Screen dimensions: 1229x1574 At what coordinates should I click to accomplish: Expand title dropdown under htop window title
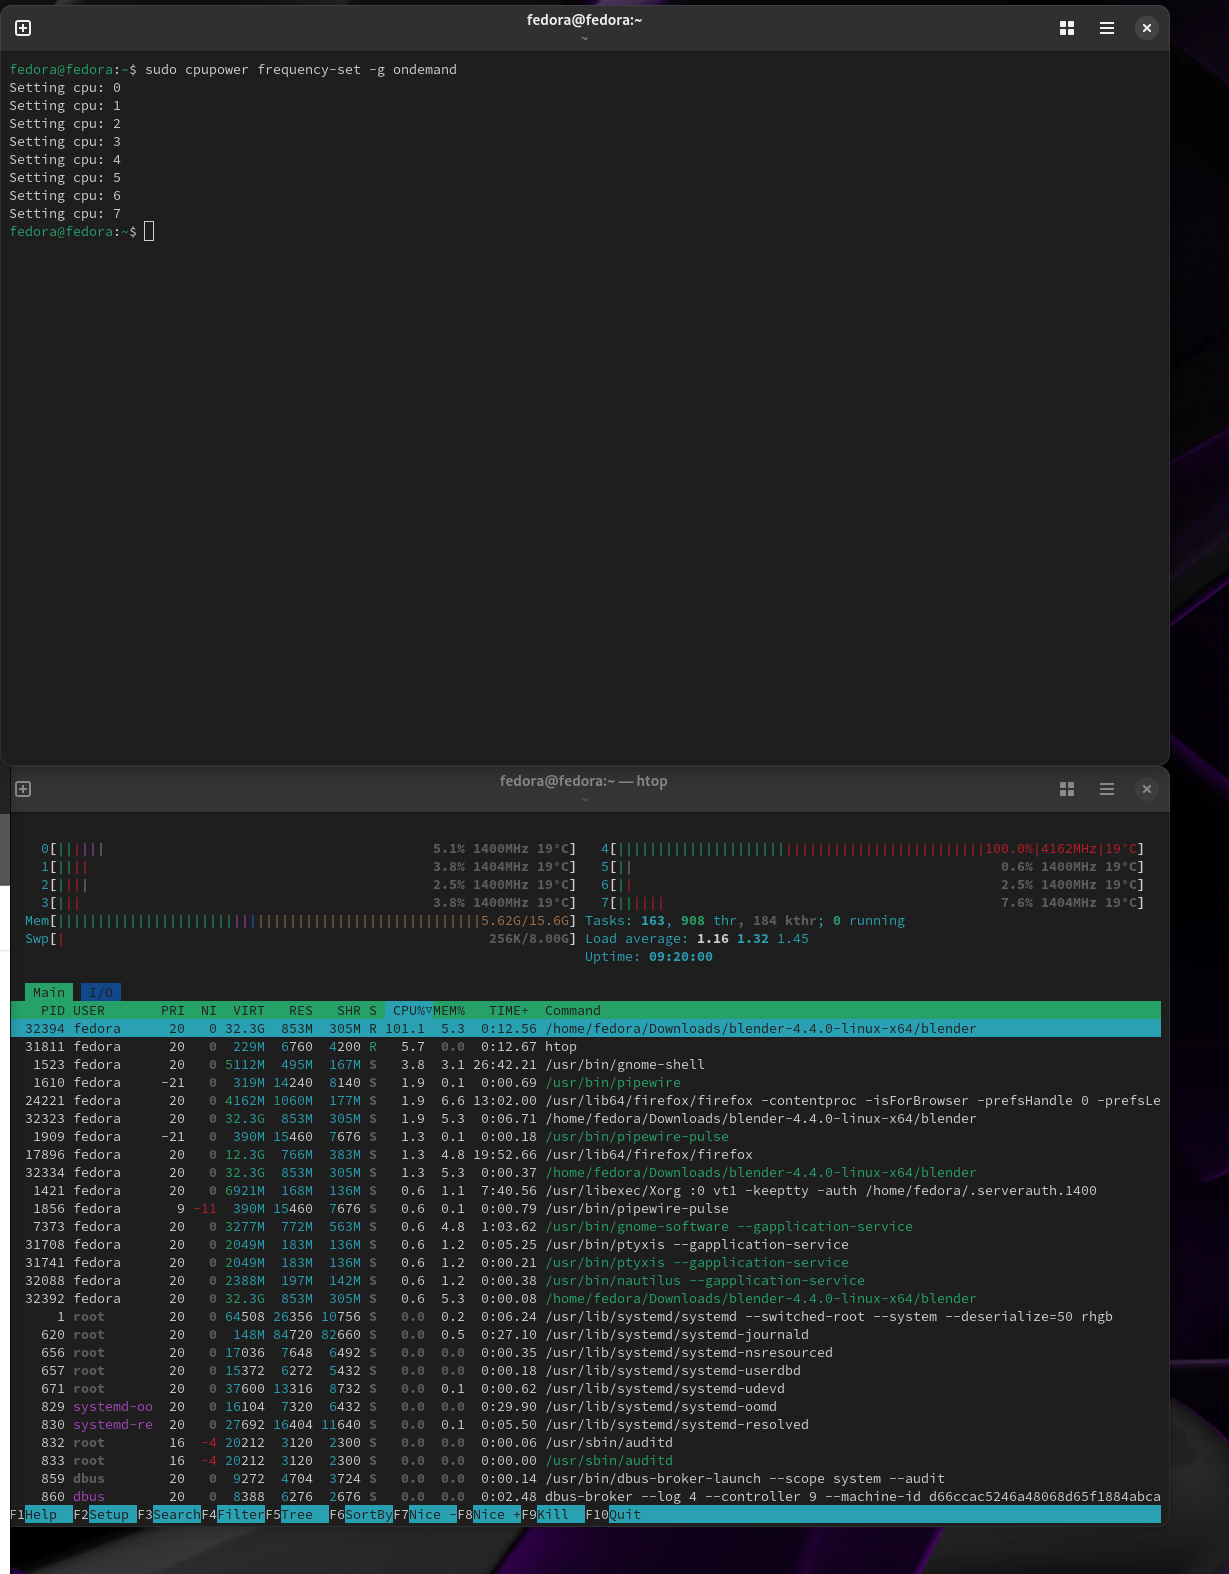coord(584,799)
